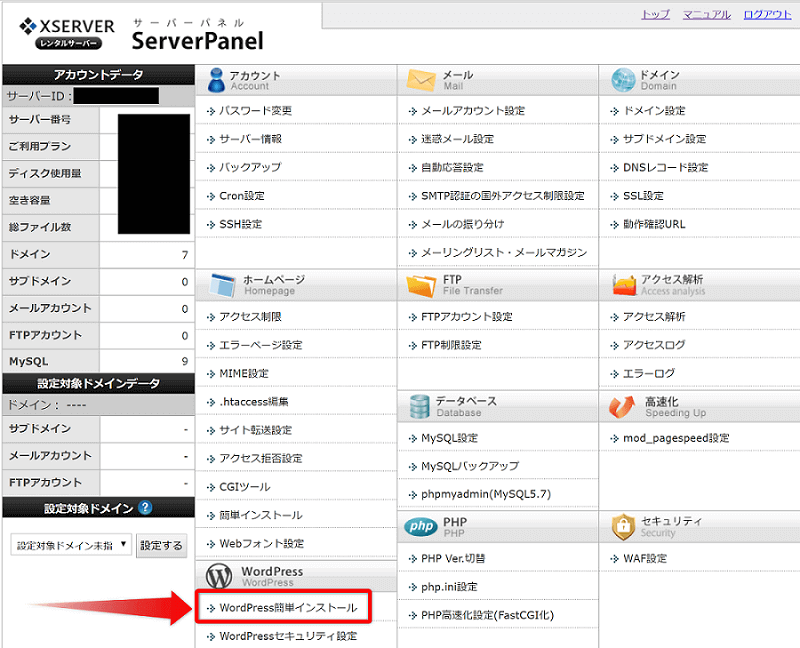Open WordPress簡単インストール
This screenshot has height=648, width=800.
tap(288, 608)
